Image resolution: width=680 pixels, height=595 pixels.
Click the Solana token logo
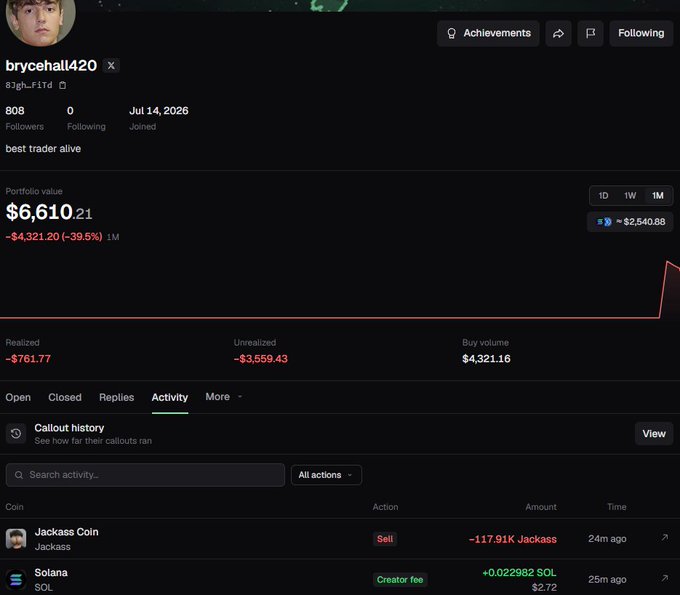click(16, 579)
